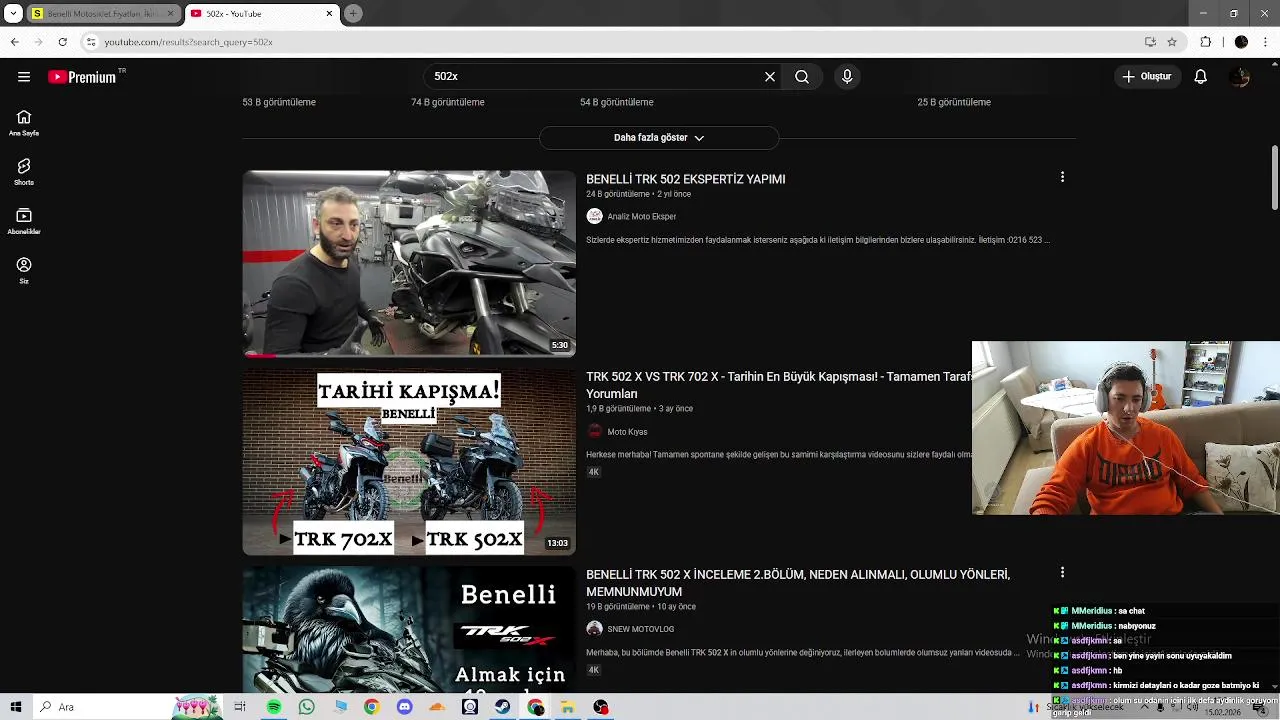Viewport: 1280px width, 720px height.
Task: Start voice search with the microphone
Action: click(x=847, y=77)
